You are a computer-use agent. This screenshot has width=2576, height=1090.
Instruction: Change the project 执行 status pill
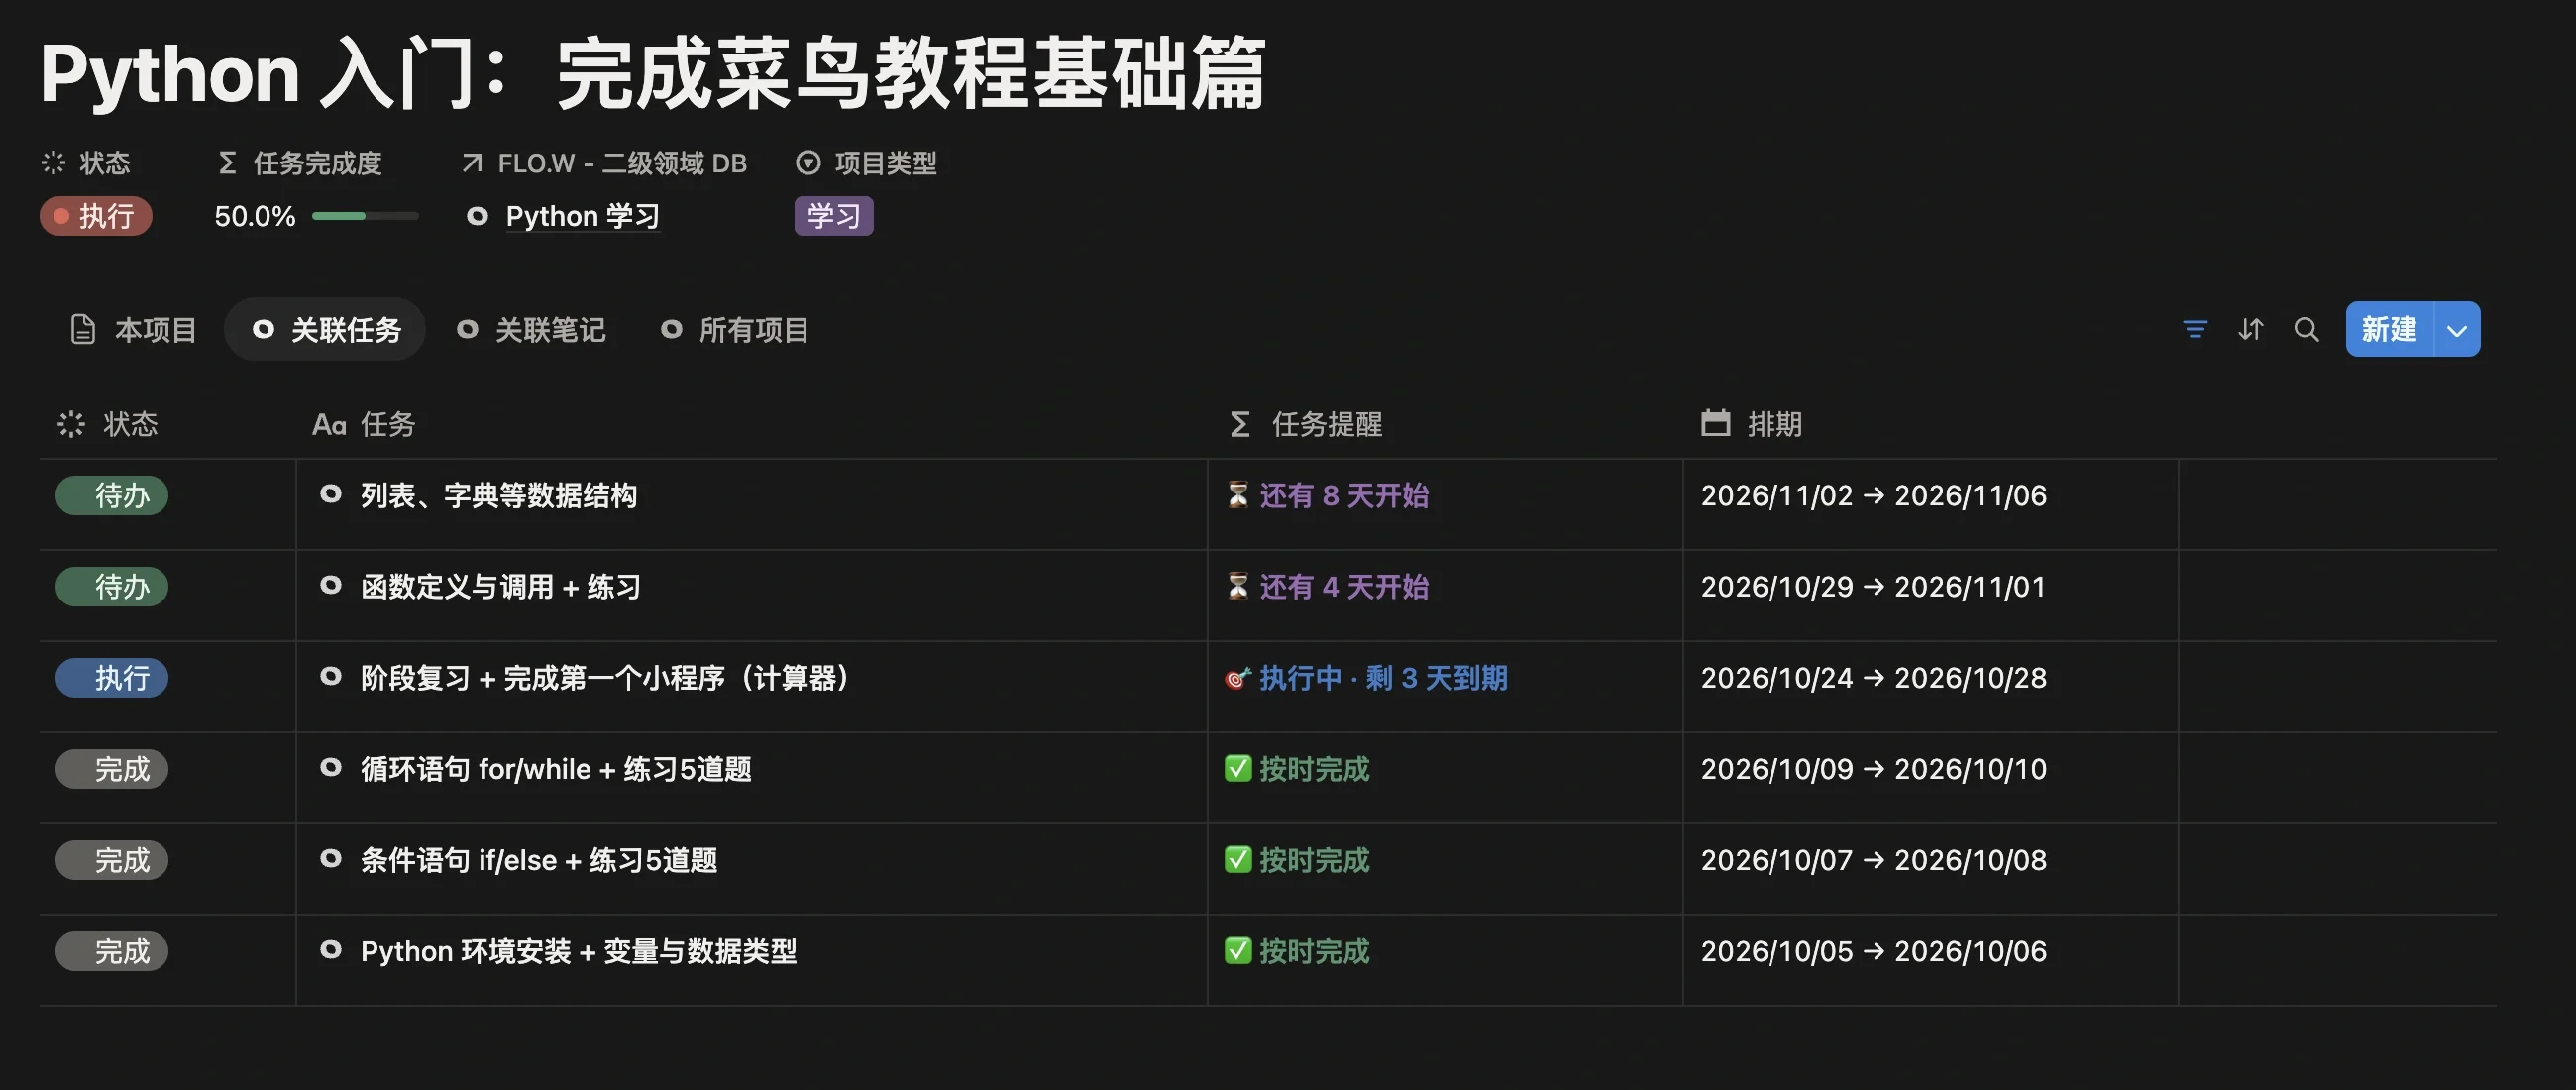(x=96, y=216)
